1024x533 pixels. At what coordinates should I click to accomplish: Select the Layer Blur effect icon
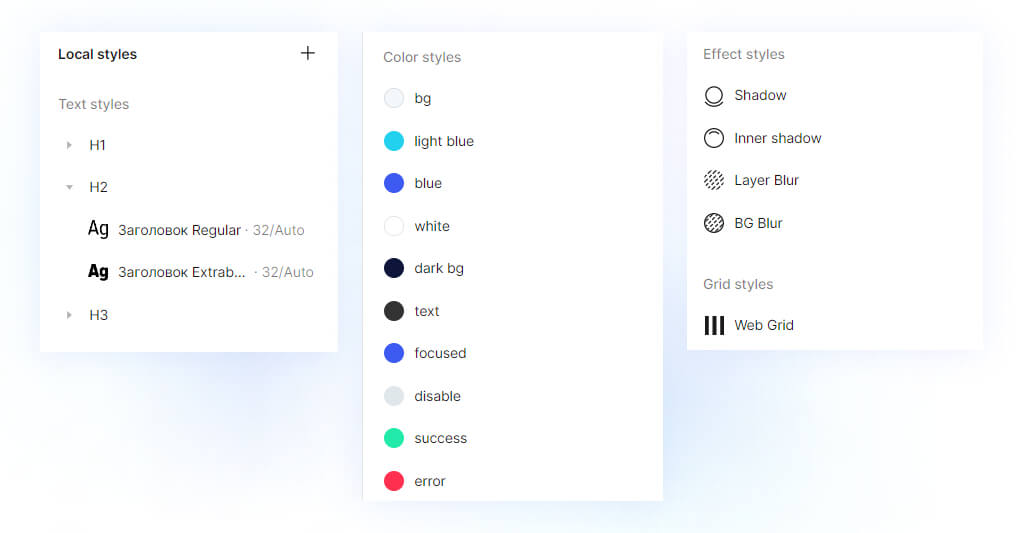pos(714,180)
